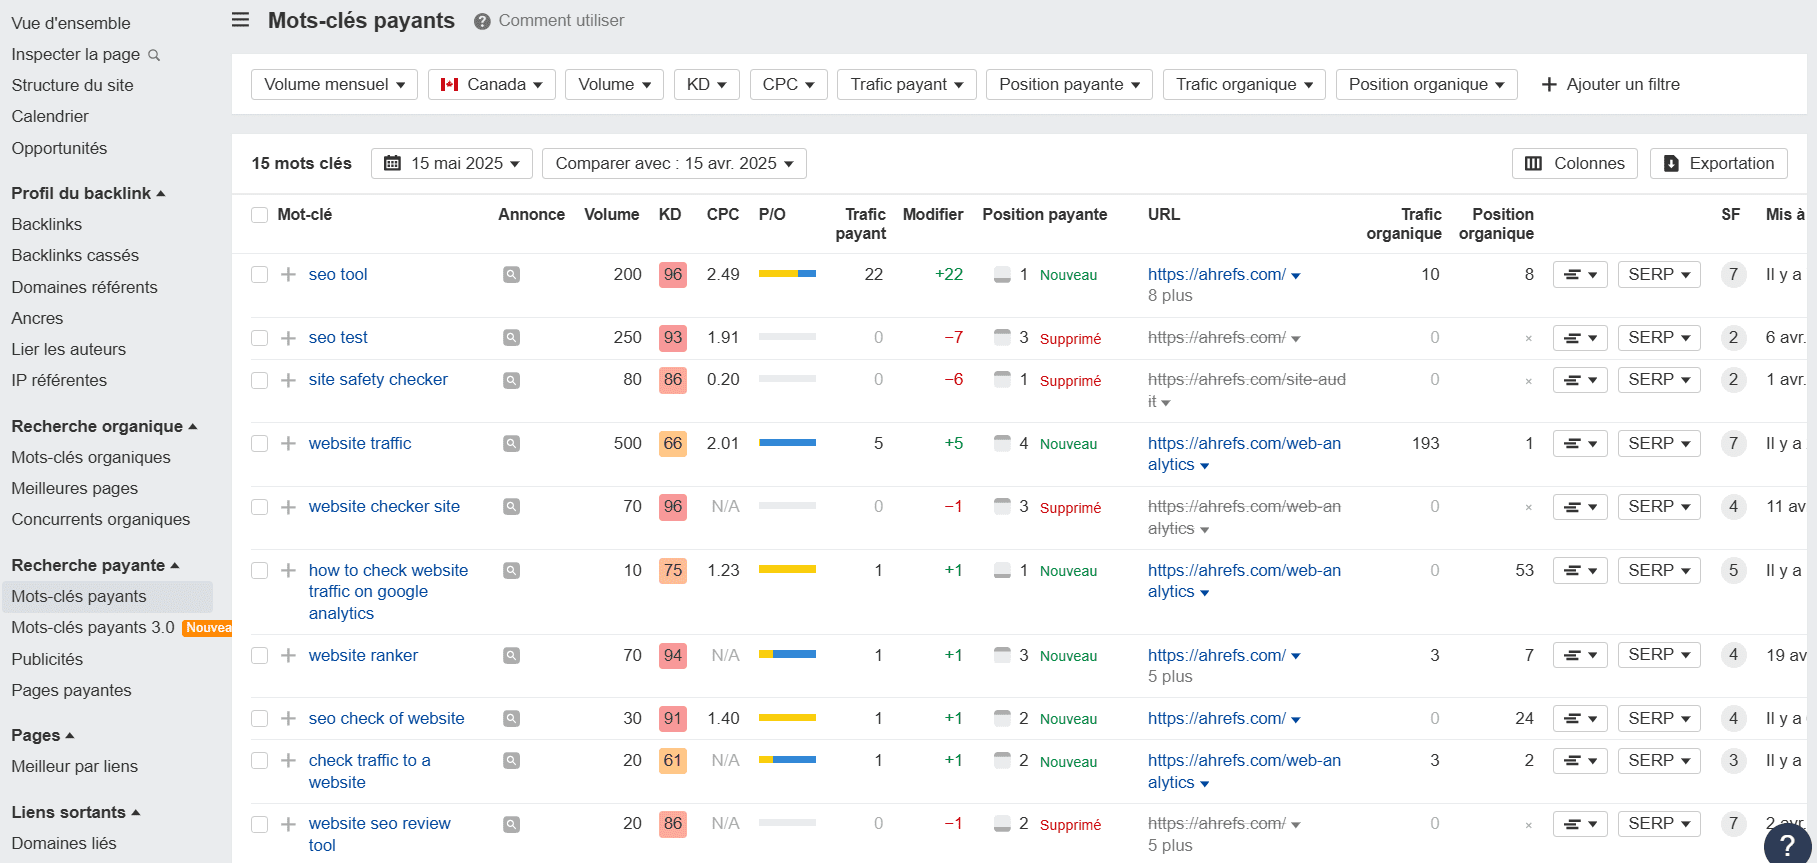Open the 'Comment utiliser' help icon

pos(482,21)
